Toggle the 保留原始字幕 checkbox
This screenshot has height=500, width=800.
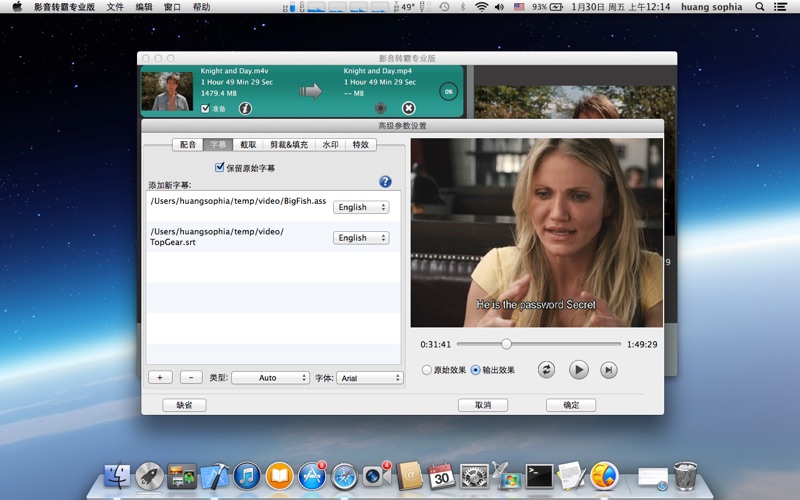click(220, 168)
